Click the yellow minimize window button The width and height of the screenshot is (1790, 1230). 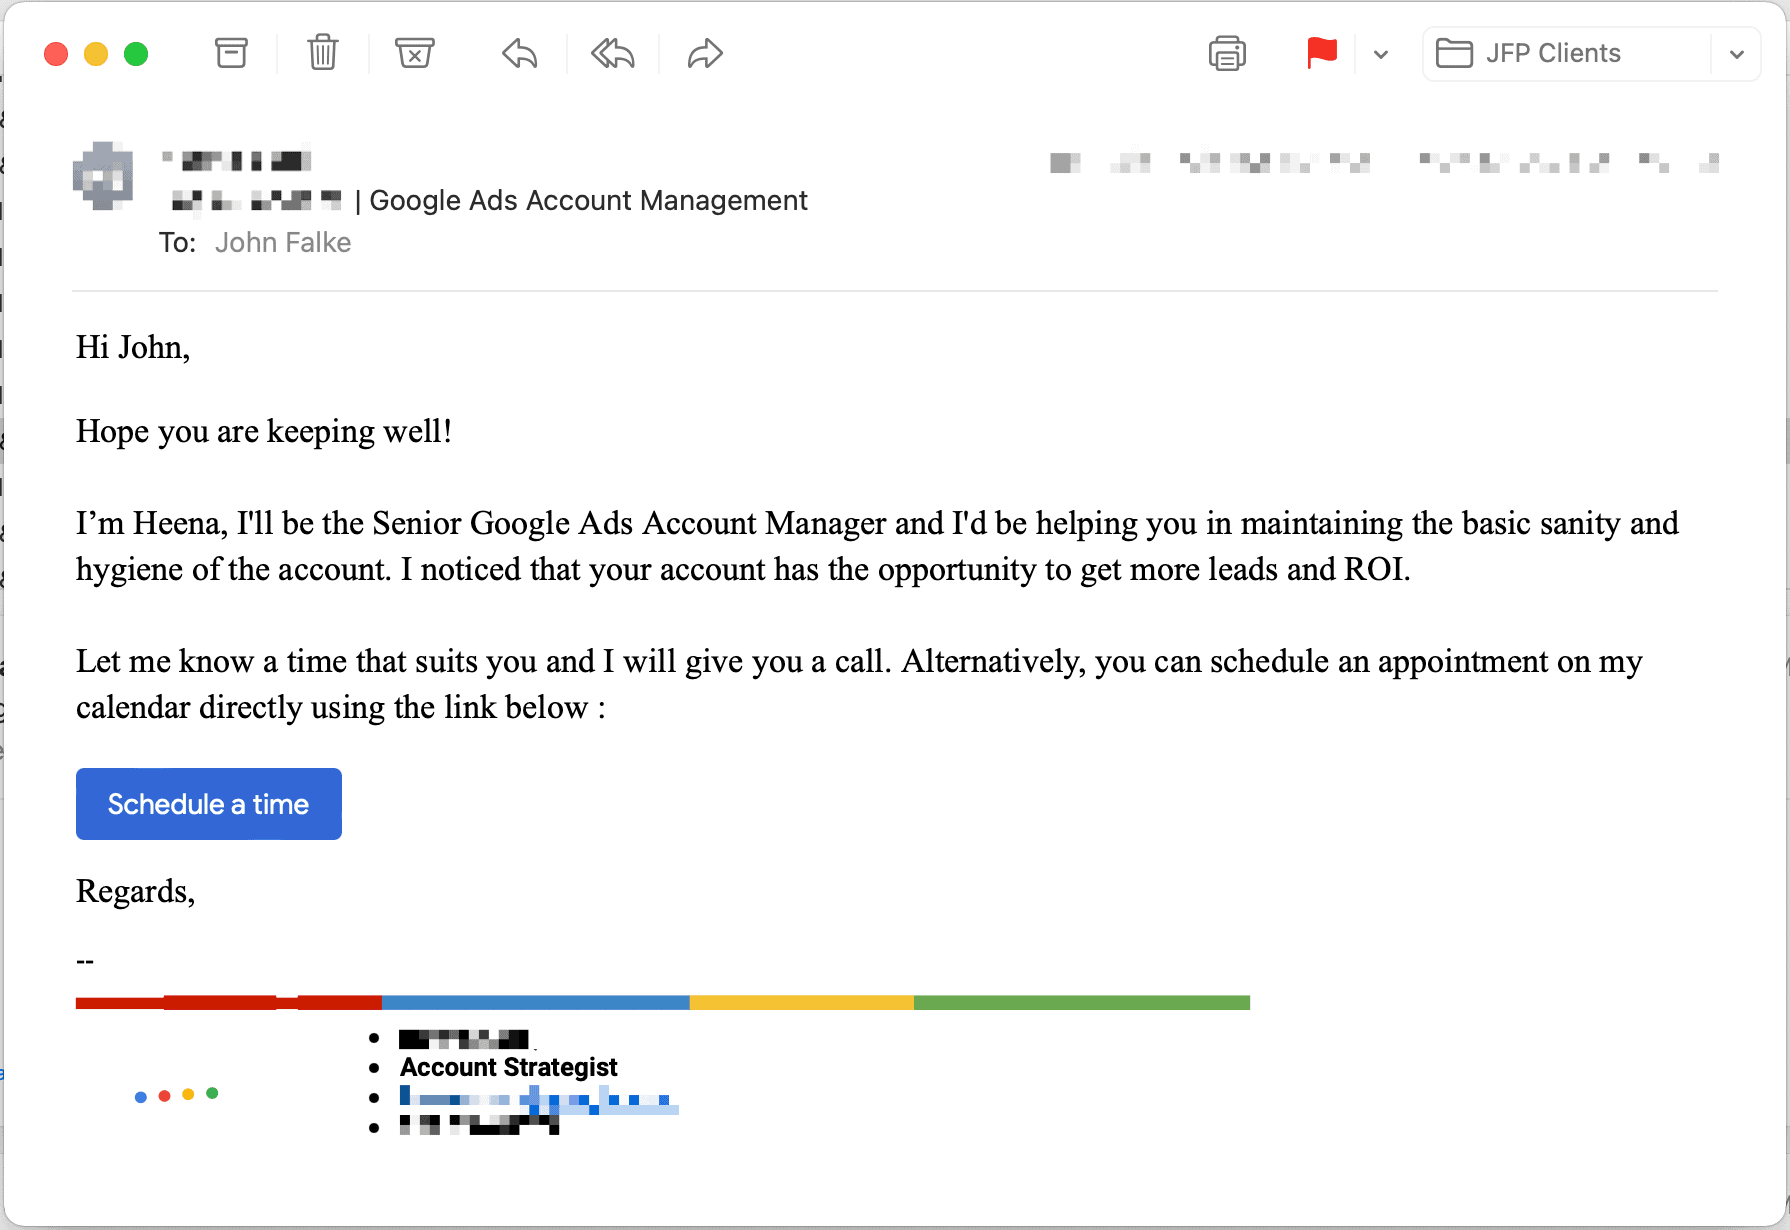[x=96, y=54]
